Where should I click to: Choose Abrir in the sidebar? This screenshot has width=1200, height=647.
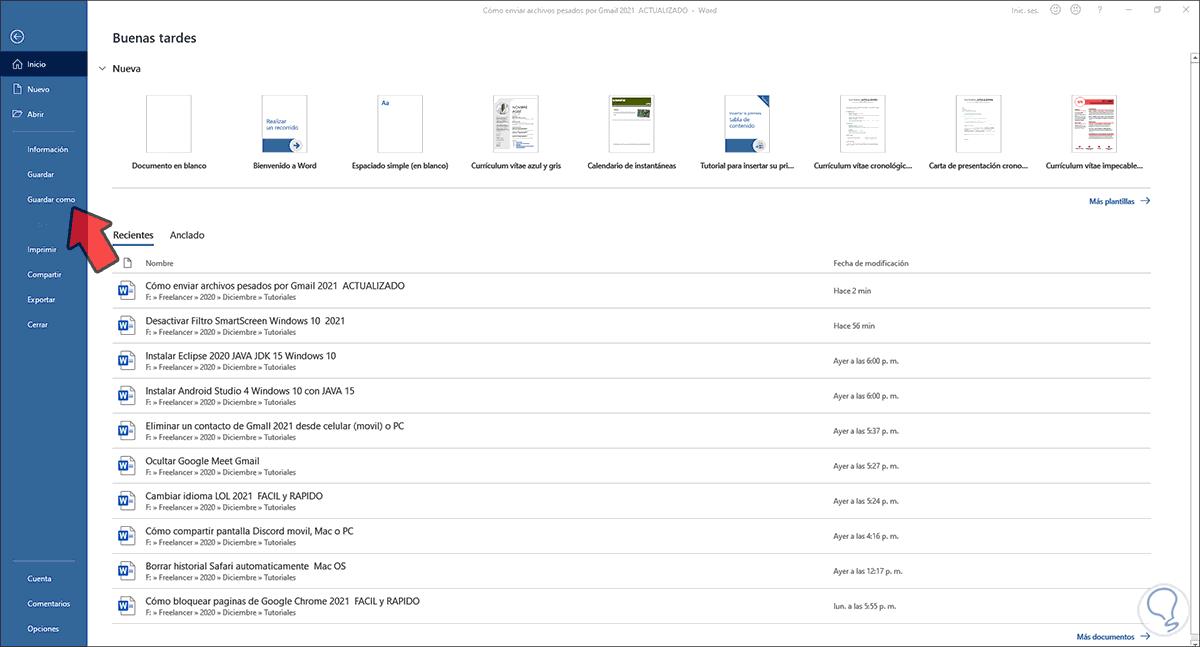[44, 114]
